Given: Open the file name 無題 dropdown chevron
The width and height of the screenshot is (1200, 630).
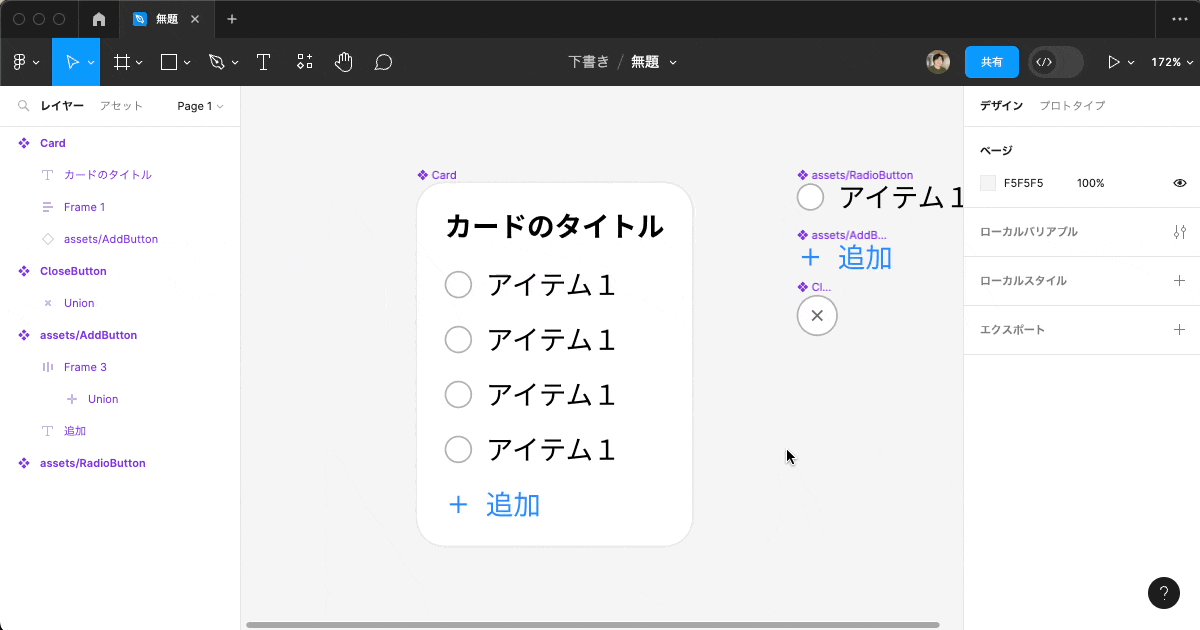Looking at the screenshot, I should coord(673,62).
